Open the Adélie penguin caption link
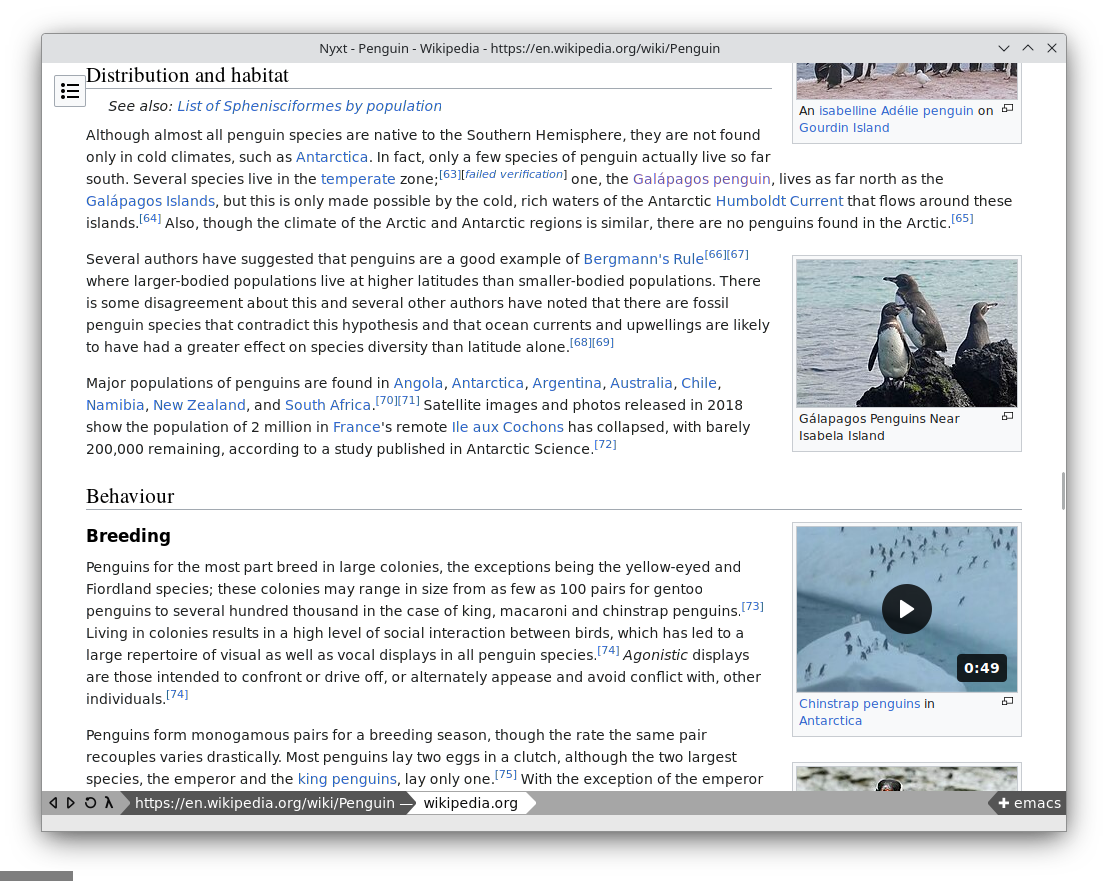This screenshot has height=881, width=1108. 927,110
